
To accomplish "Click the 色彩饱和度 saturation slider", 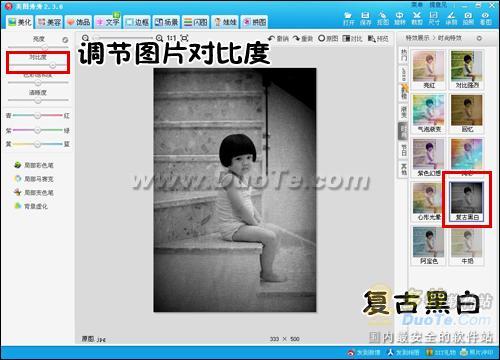I will coord(38,82).
